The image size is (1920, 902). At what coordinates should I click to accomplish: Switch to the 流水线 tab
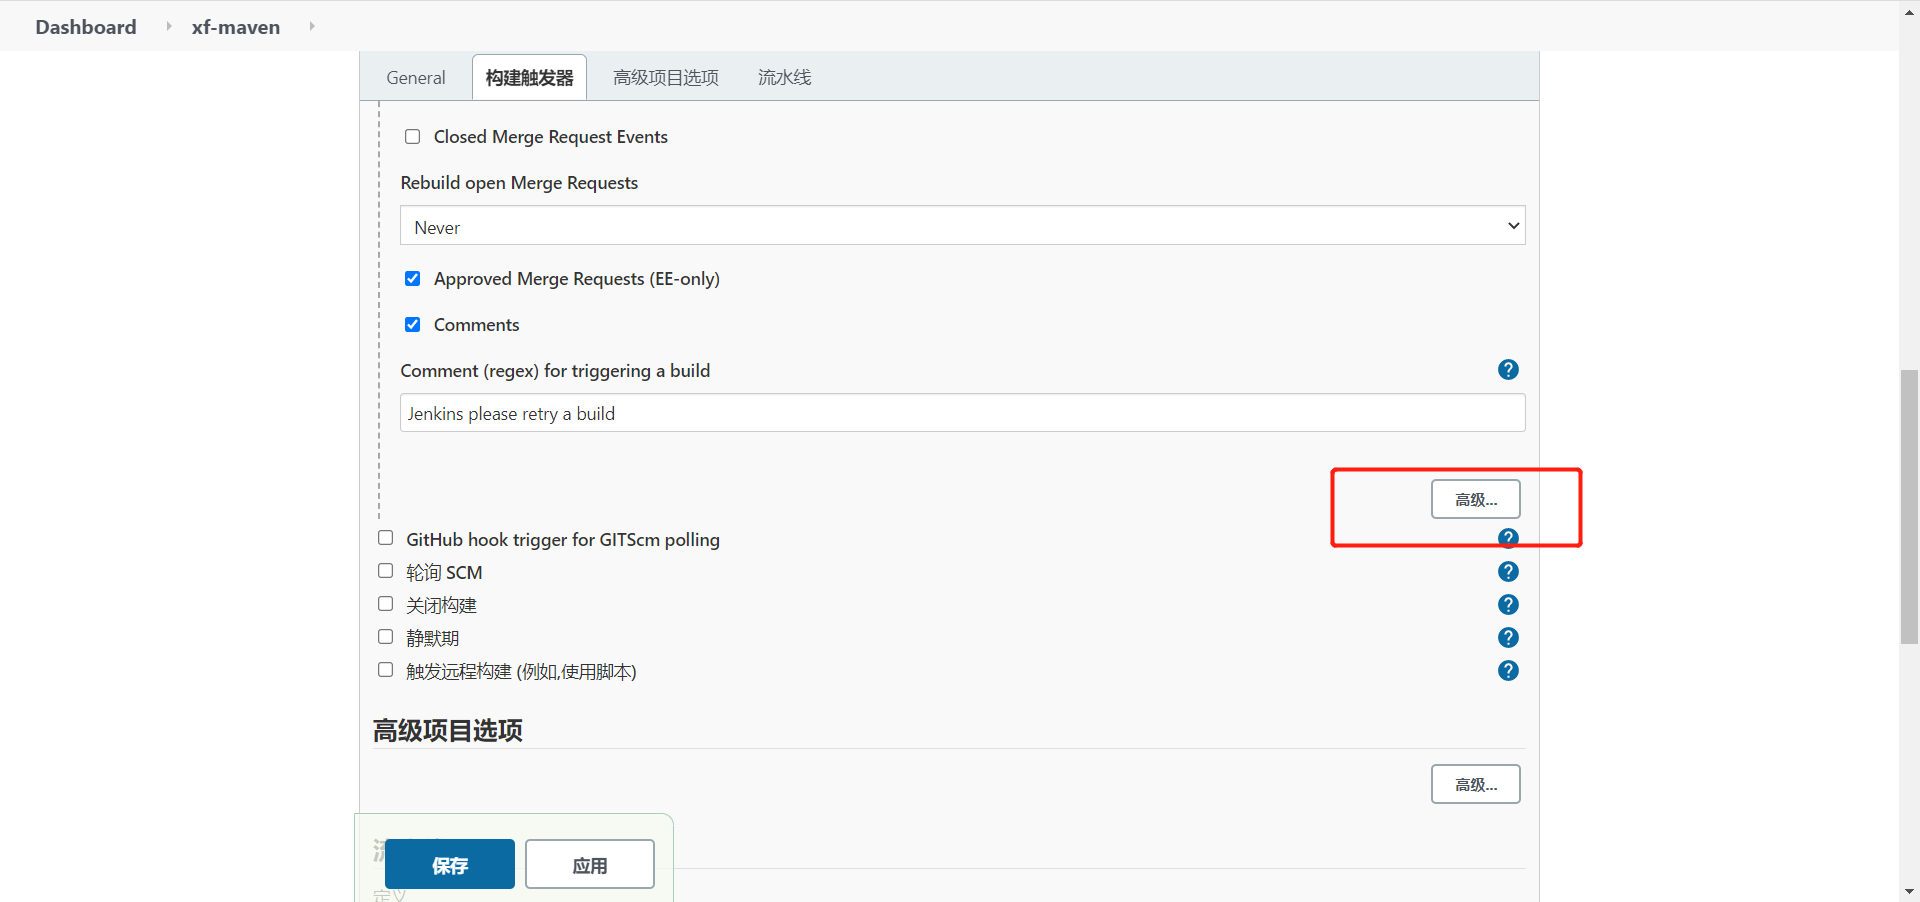[x=784, y=77]
